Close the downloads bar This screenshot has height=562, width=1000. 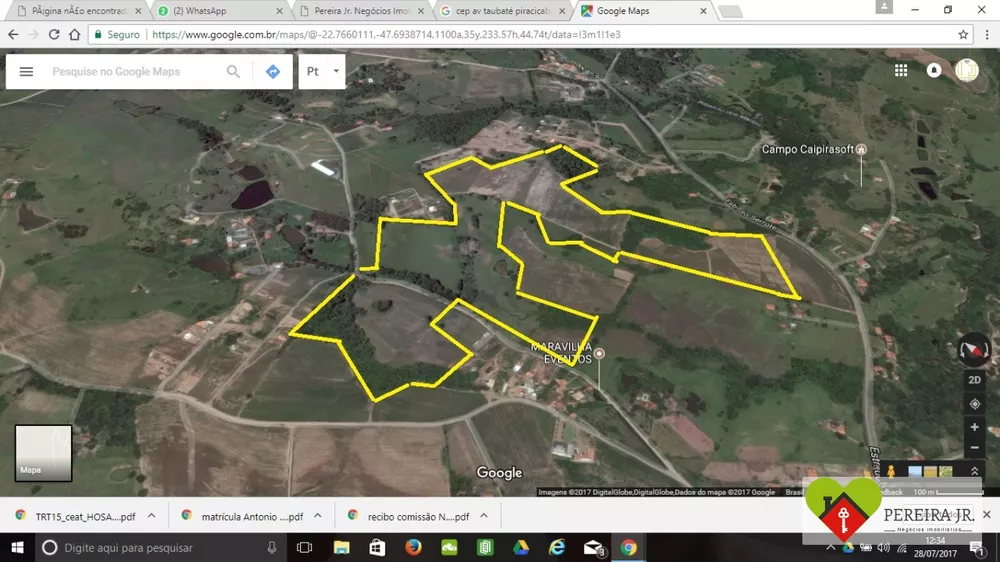tap(987, 514)
